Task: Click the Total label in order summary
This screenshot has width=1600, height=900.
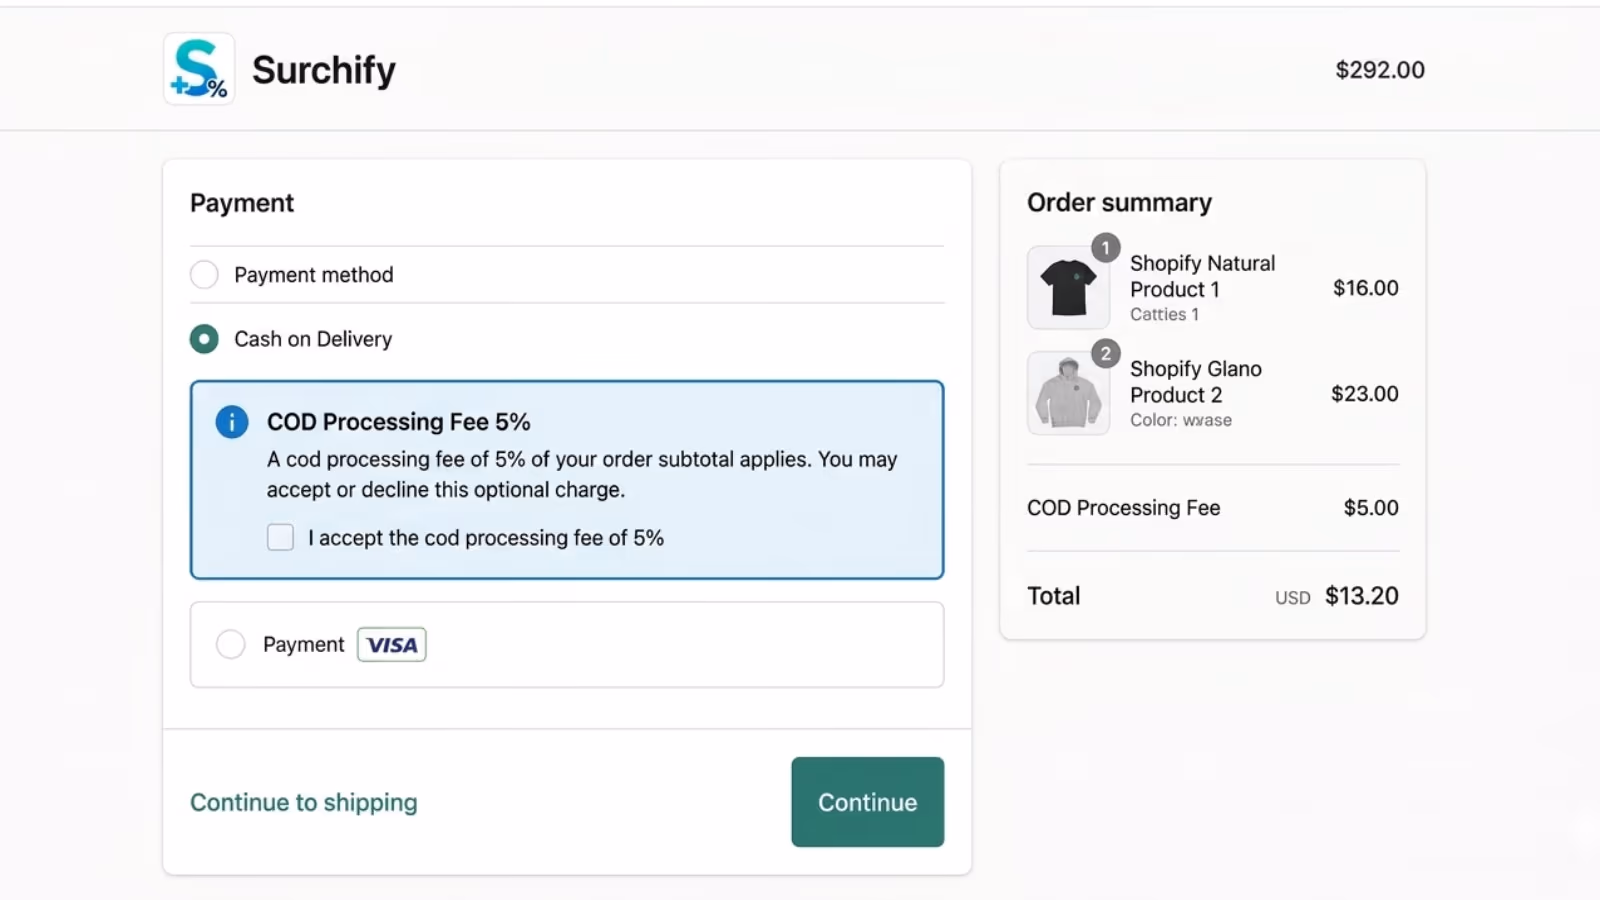Action: click(x=1054, y=596)
